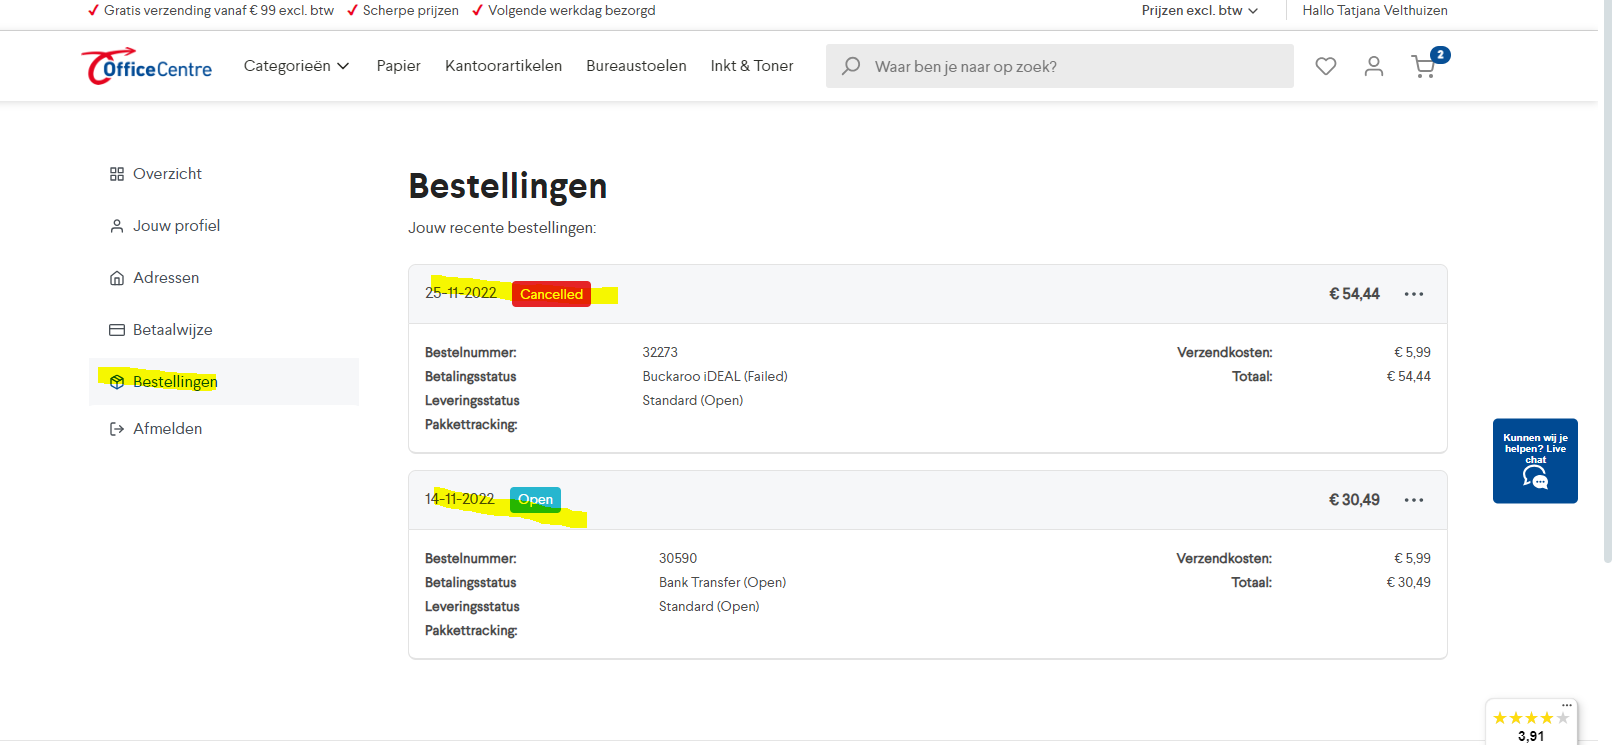The height and width of the screenshot is (745, 1618).
Task: Open the live chat widget
Action: coord(1535,461)
